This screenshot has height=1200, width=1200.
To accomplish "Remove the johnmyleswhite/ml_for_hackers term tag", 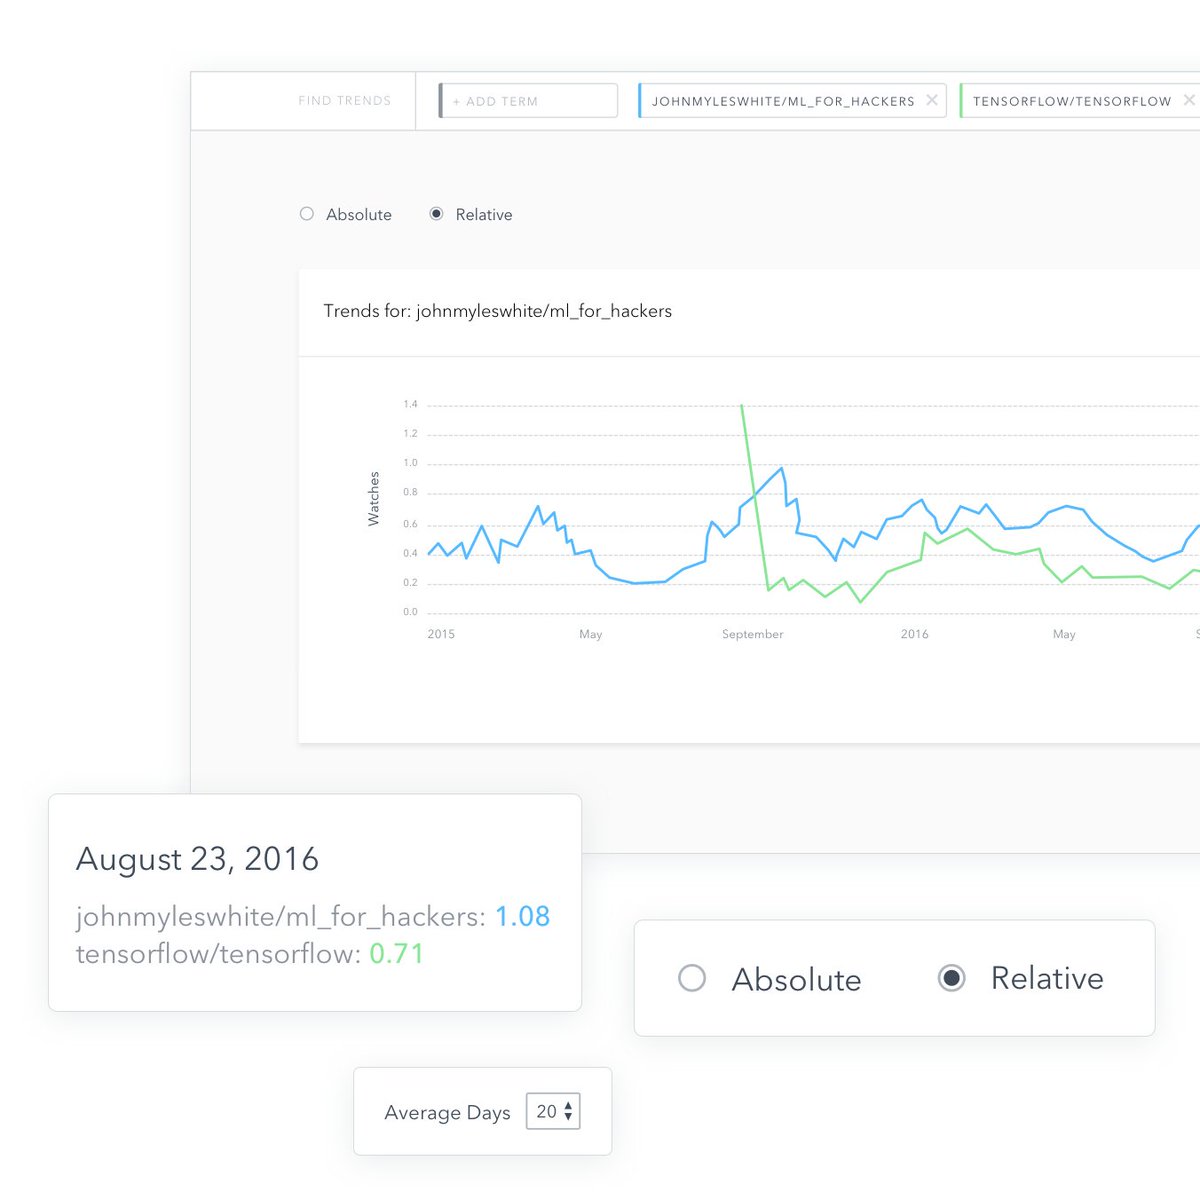I will point(932,100).
